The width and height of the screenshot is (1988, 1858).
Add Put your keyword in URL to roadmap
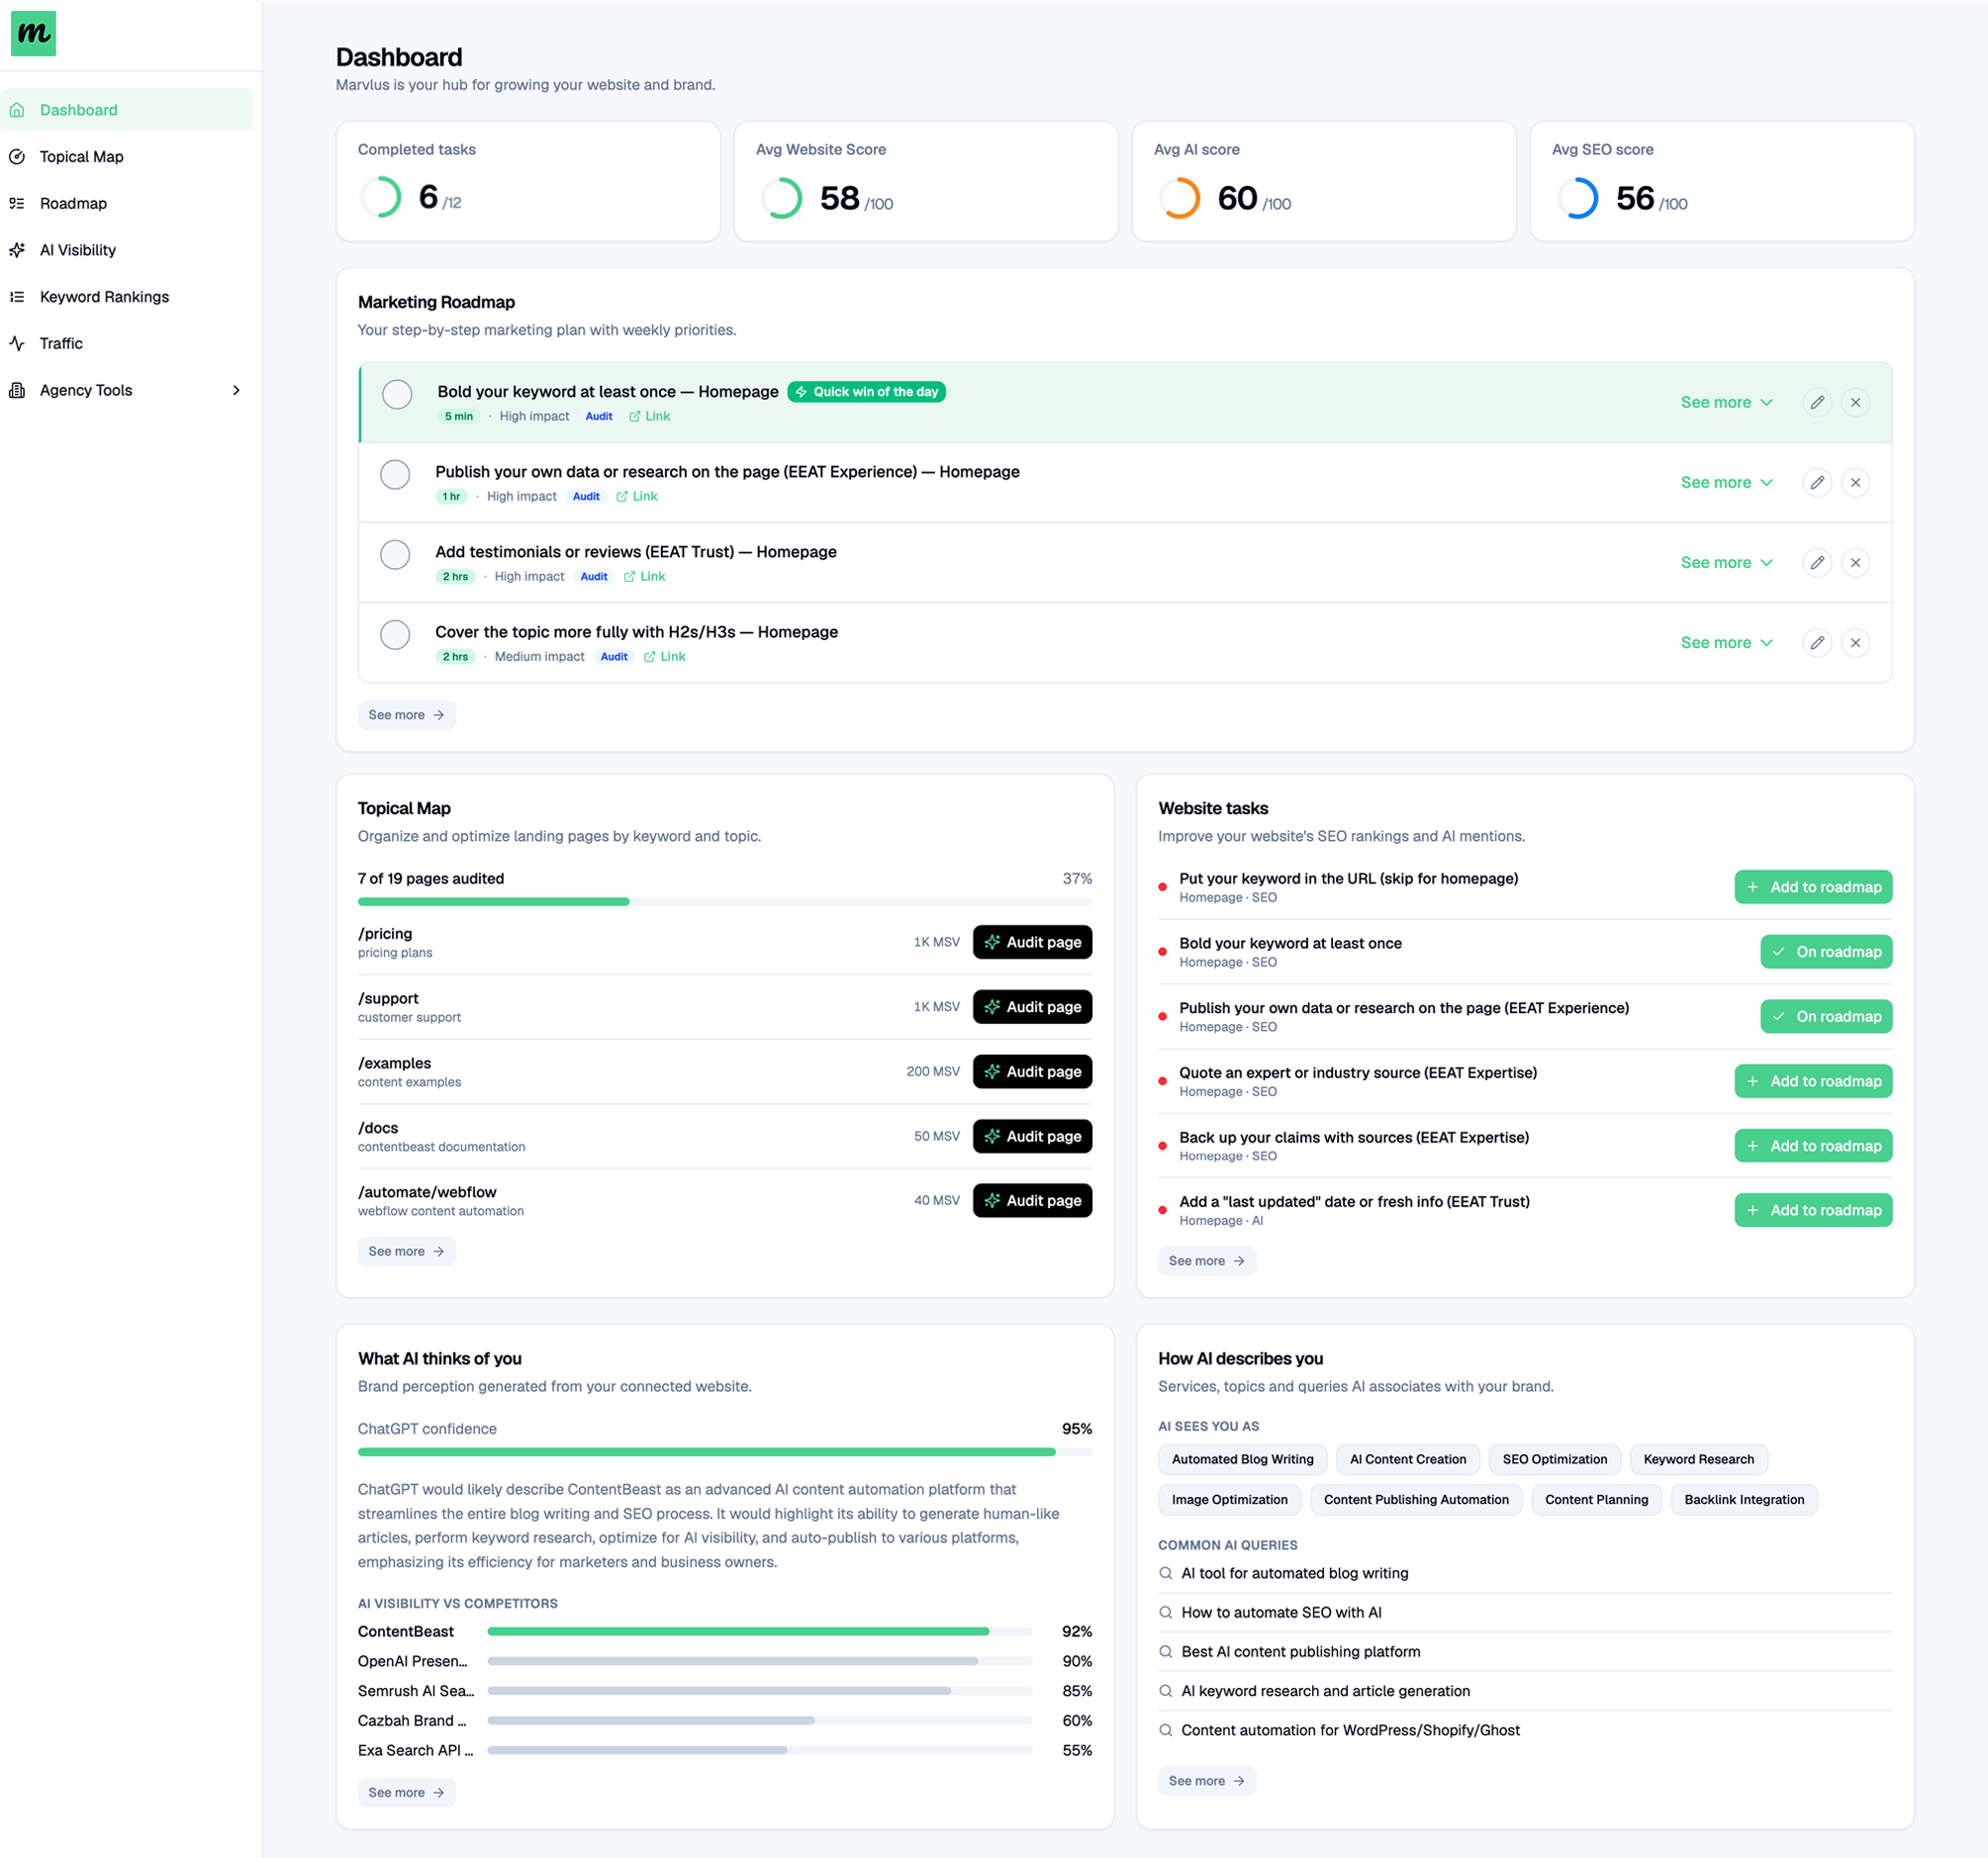1812,887
